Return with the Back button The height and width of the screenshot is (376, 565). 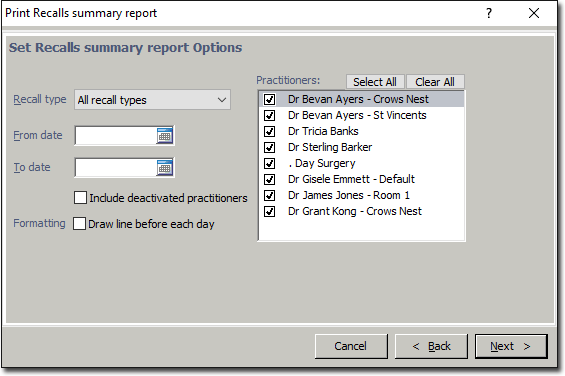[x=431, y=346]
